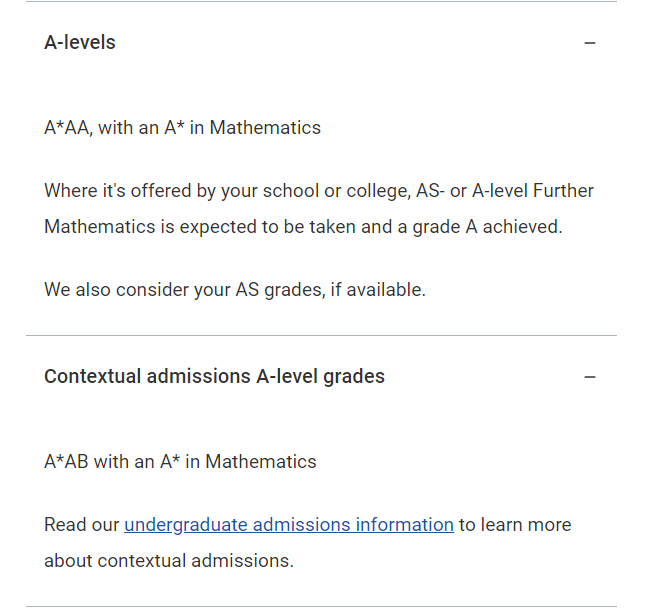Click the word 'Contextual' in the second heading
Image resolution: width=646 pixels, height=611 pixels.
coord(93,377)
